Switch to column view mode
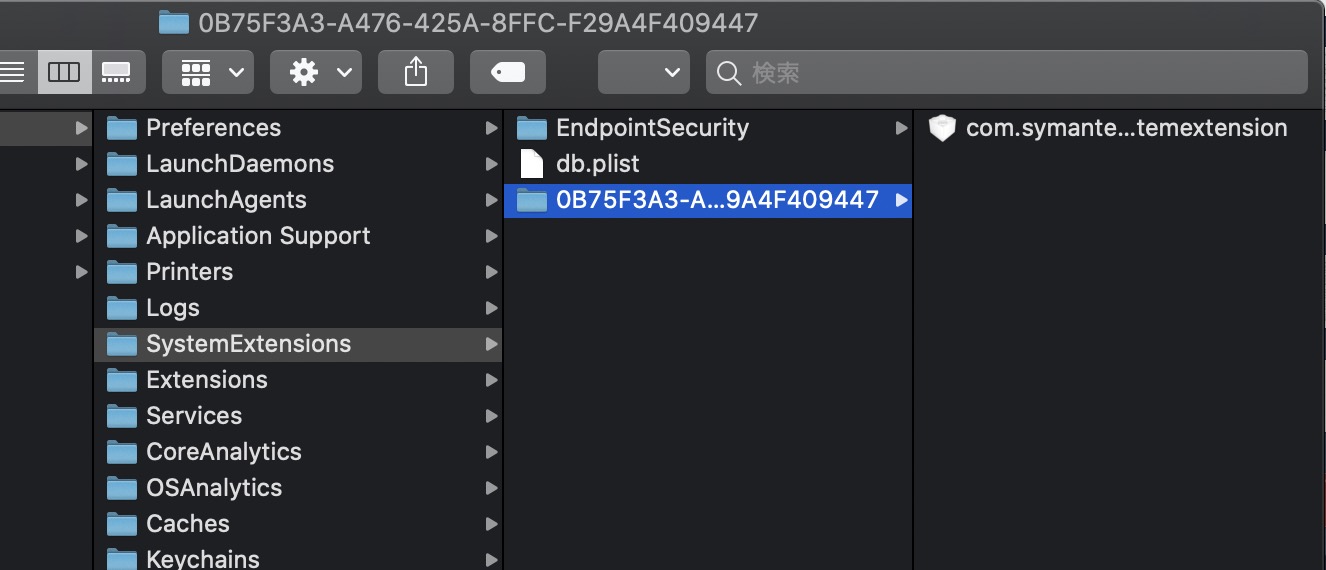1326x570 pixels. [x=64, y=72]
